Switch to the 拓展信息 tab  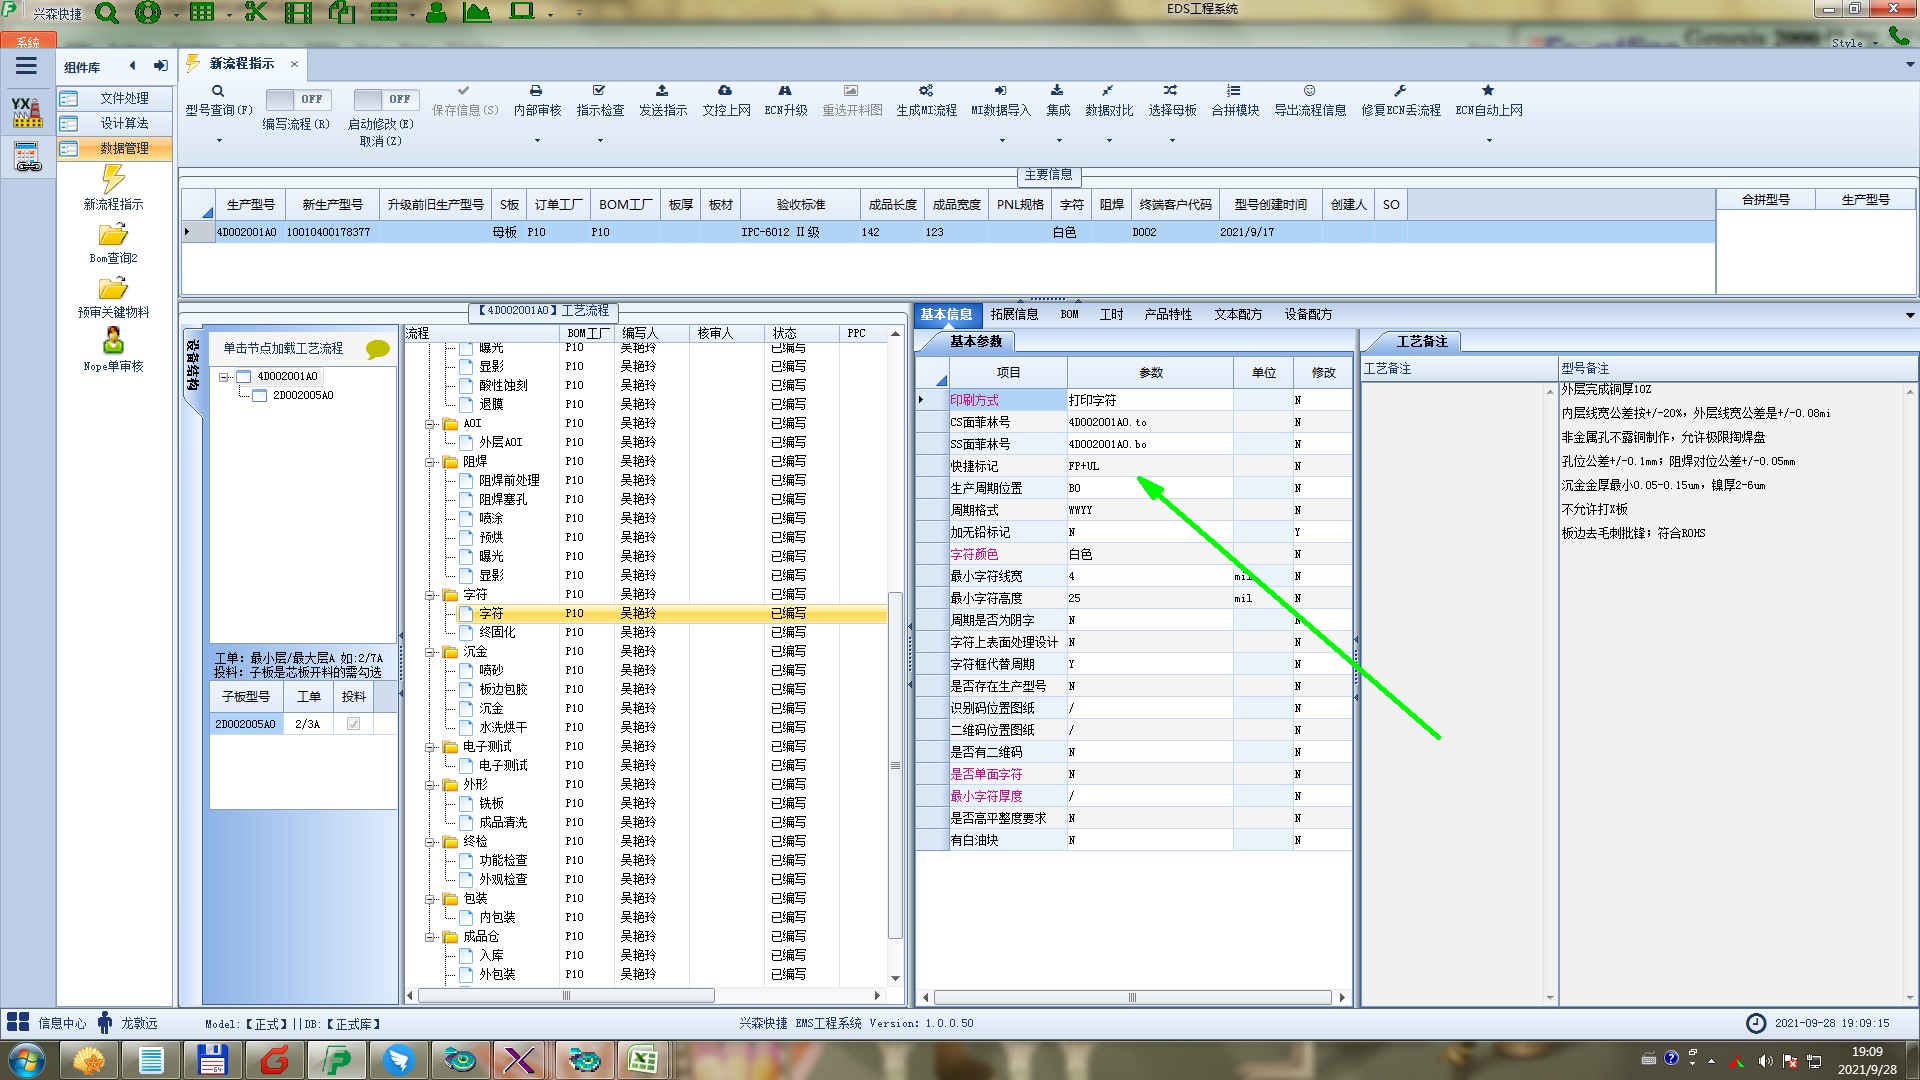(1014, 314)
